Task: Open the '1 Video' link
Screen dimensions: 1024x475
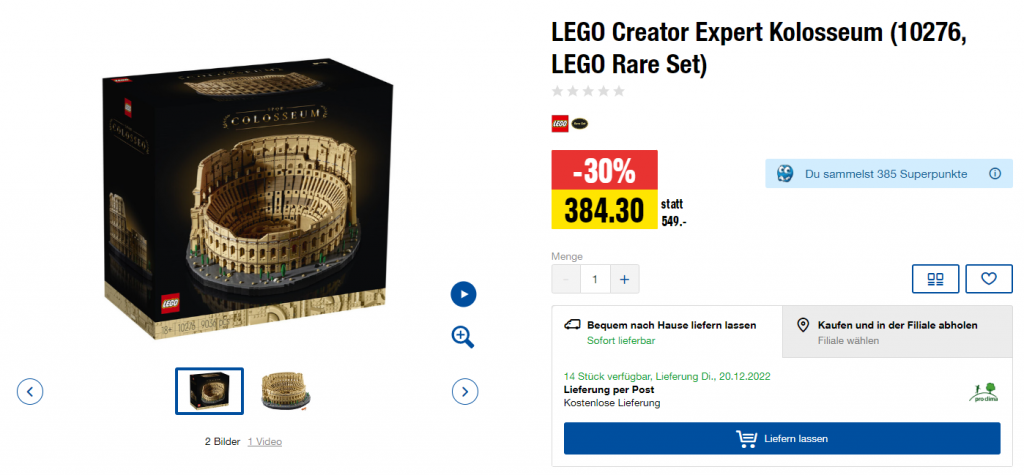Action: coord(264,441)
